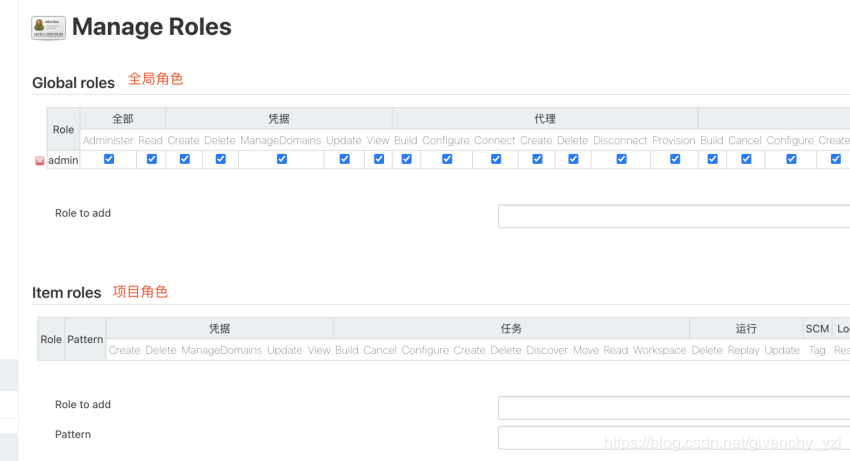This screenshot has height=461, width=850.
Task: Toggle admin's rightmost Create checkbox
Action: pyautogui.click(x=836, y=159)
